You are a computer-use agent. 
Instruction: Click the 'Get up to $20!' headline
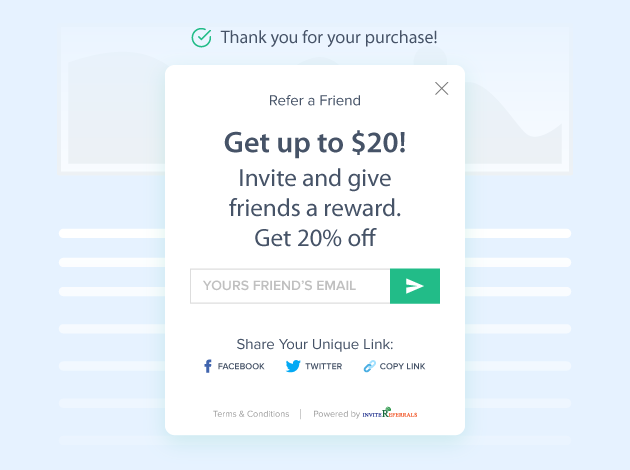click(x=315, y=143)
